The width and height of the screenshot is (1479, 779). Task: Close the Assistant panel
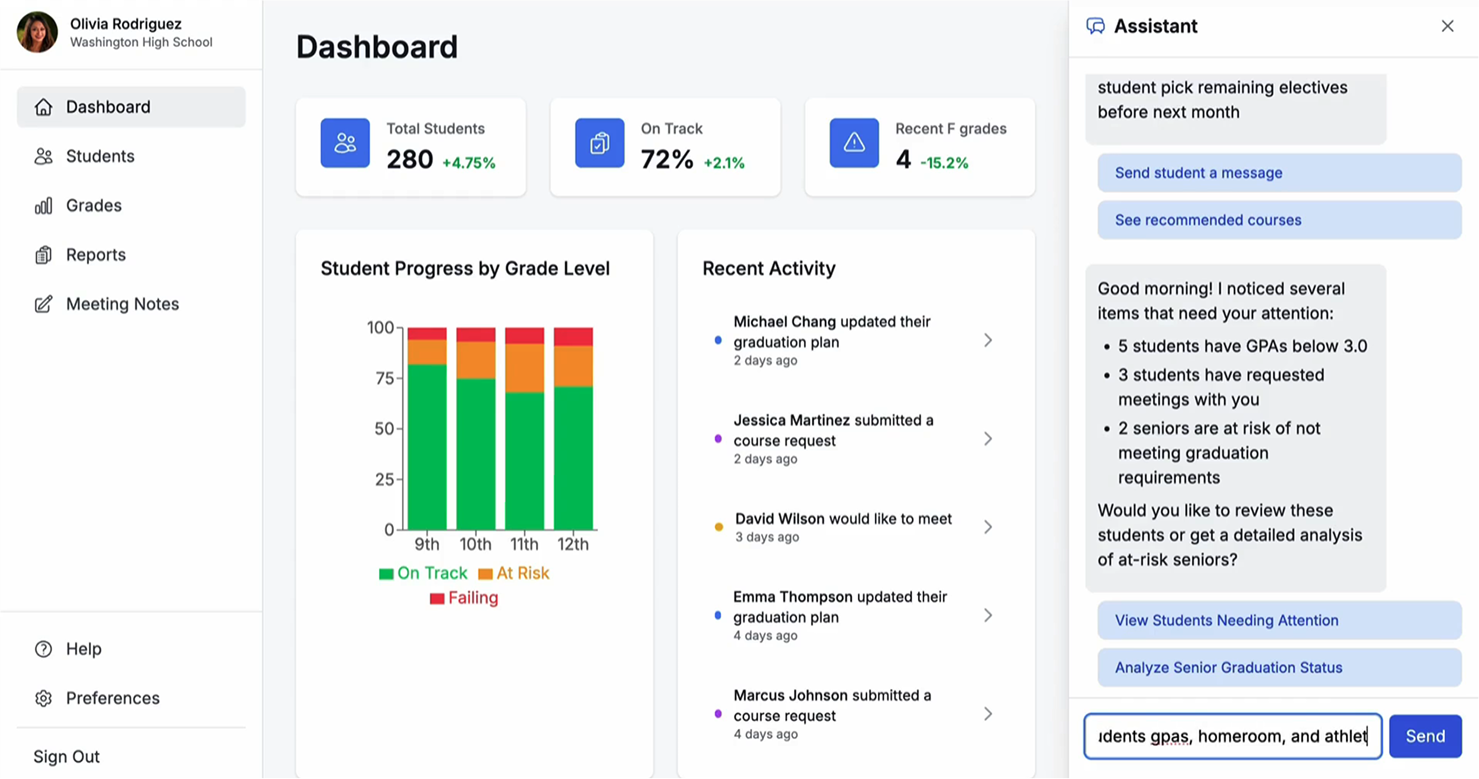click(x=1447, y=26)
